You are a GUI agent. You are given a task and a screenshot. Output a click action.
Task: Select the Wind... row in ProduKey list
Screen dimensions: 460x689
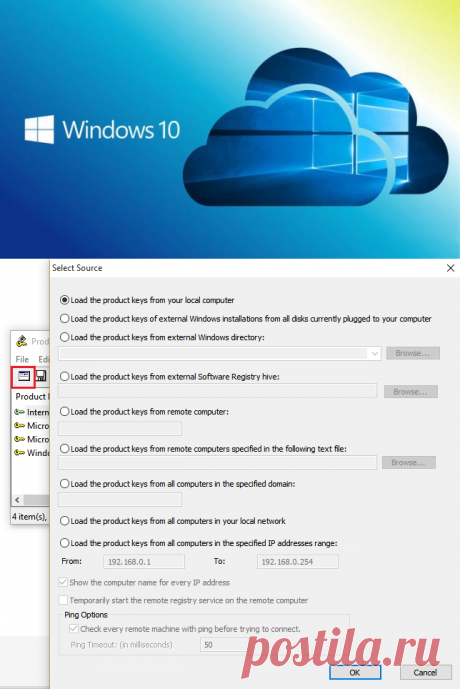click(x=32, y=453)
